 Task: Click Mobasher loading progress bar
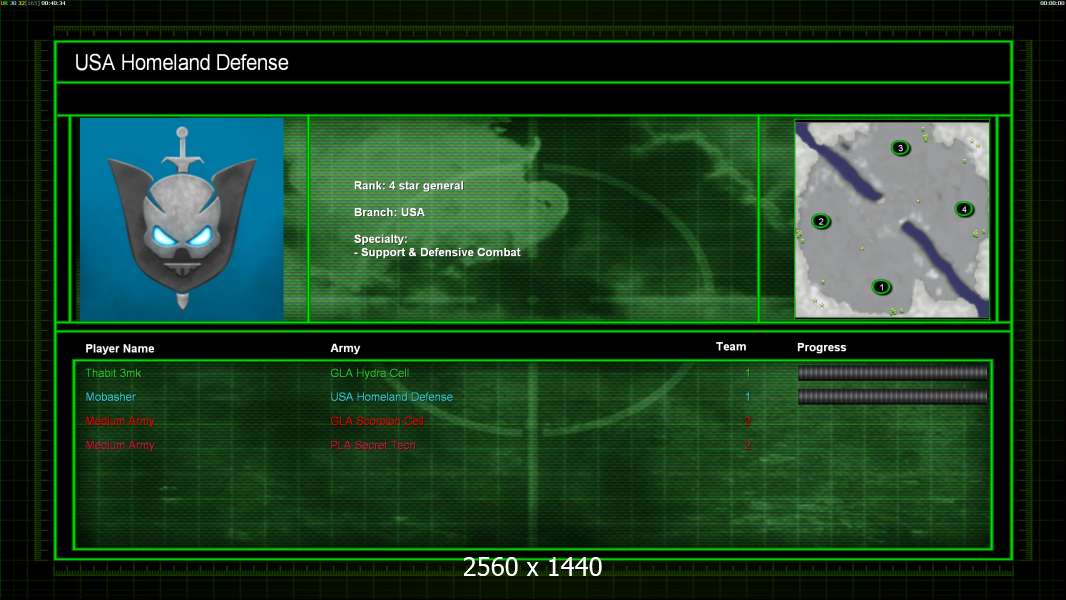[893, 397]
